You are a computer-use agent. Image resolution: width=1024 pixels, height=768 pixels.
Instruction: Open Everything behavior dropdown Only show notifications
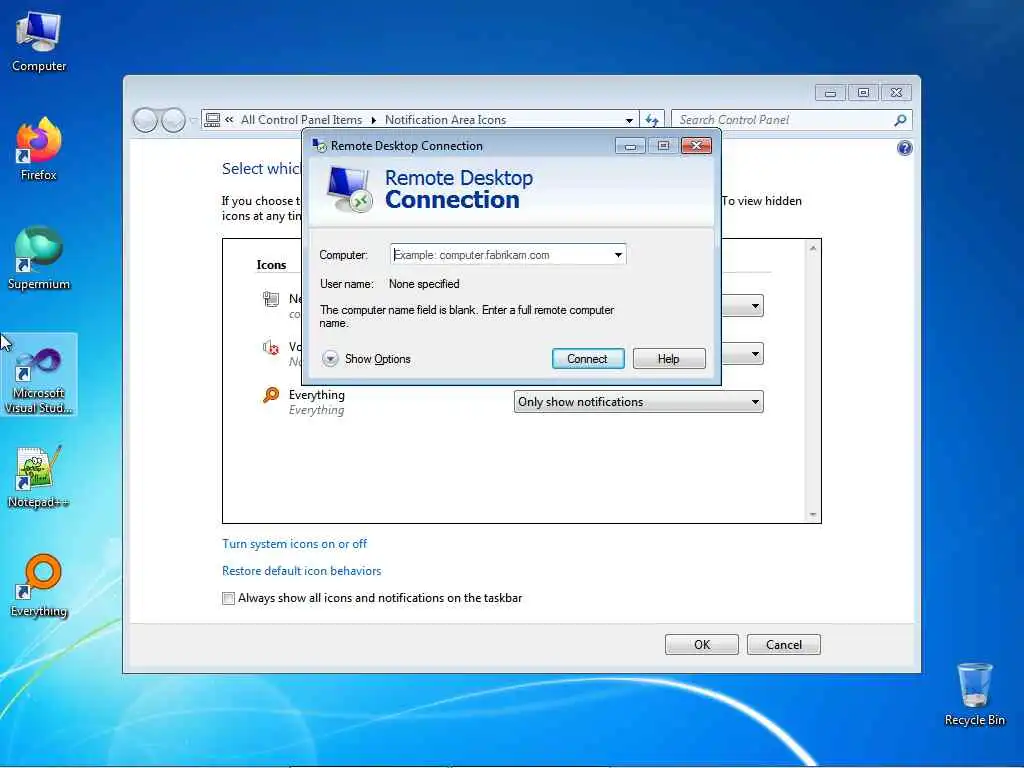point(638,402)
